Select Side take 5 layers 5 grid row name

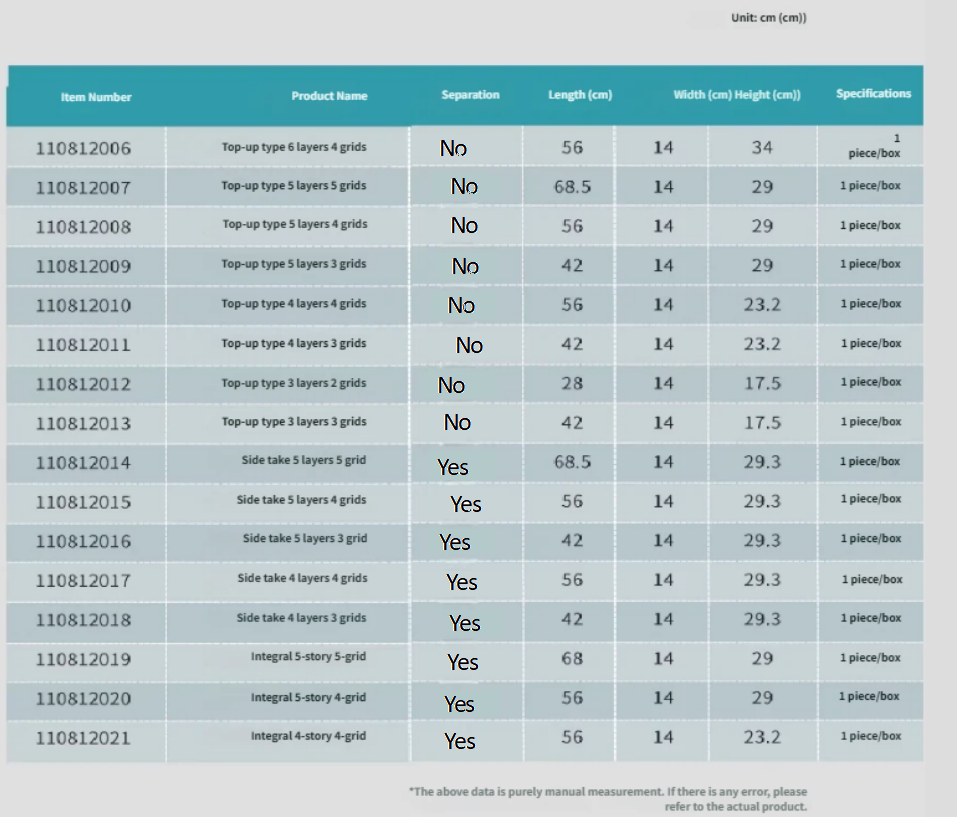click(301, 461)
